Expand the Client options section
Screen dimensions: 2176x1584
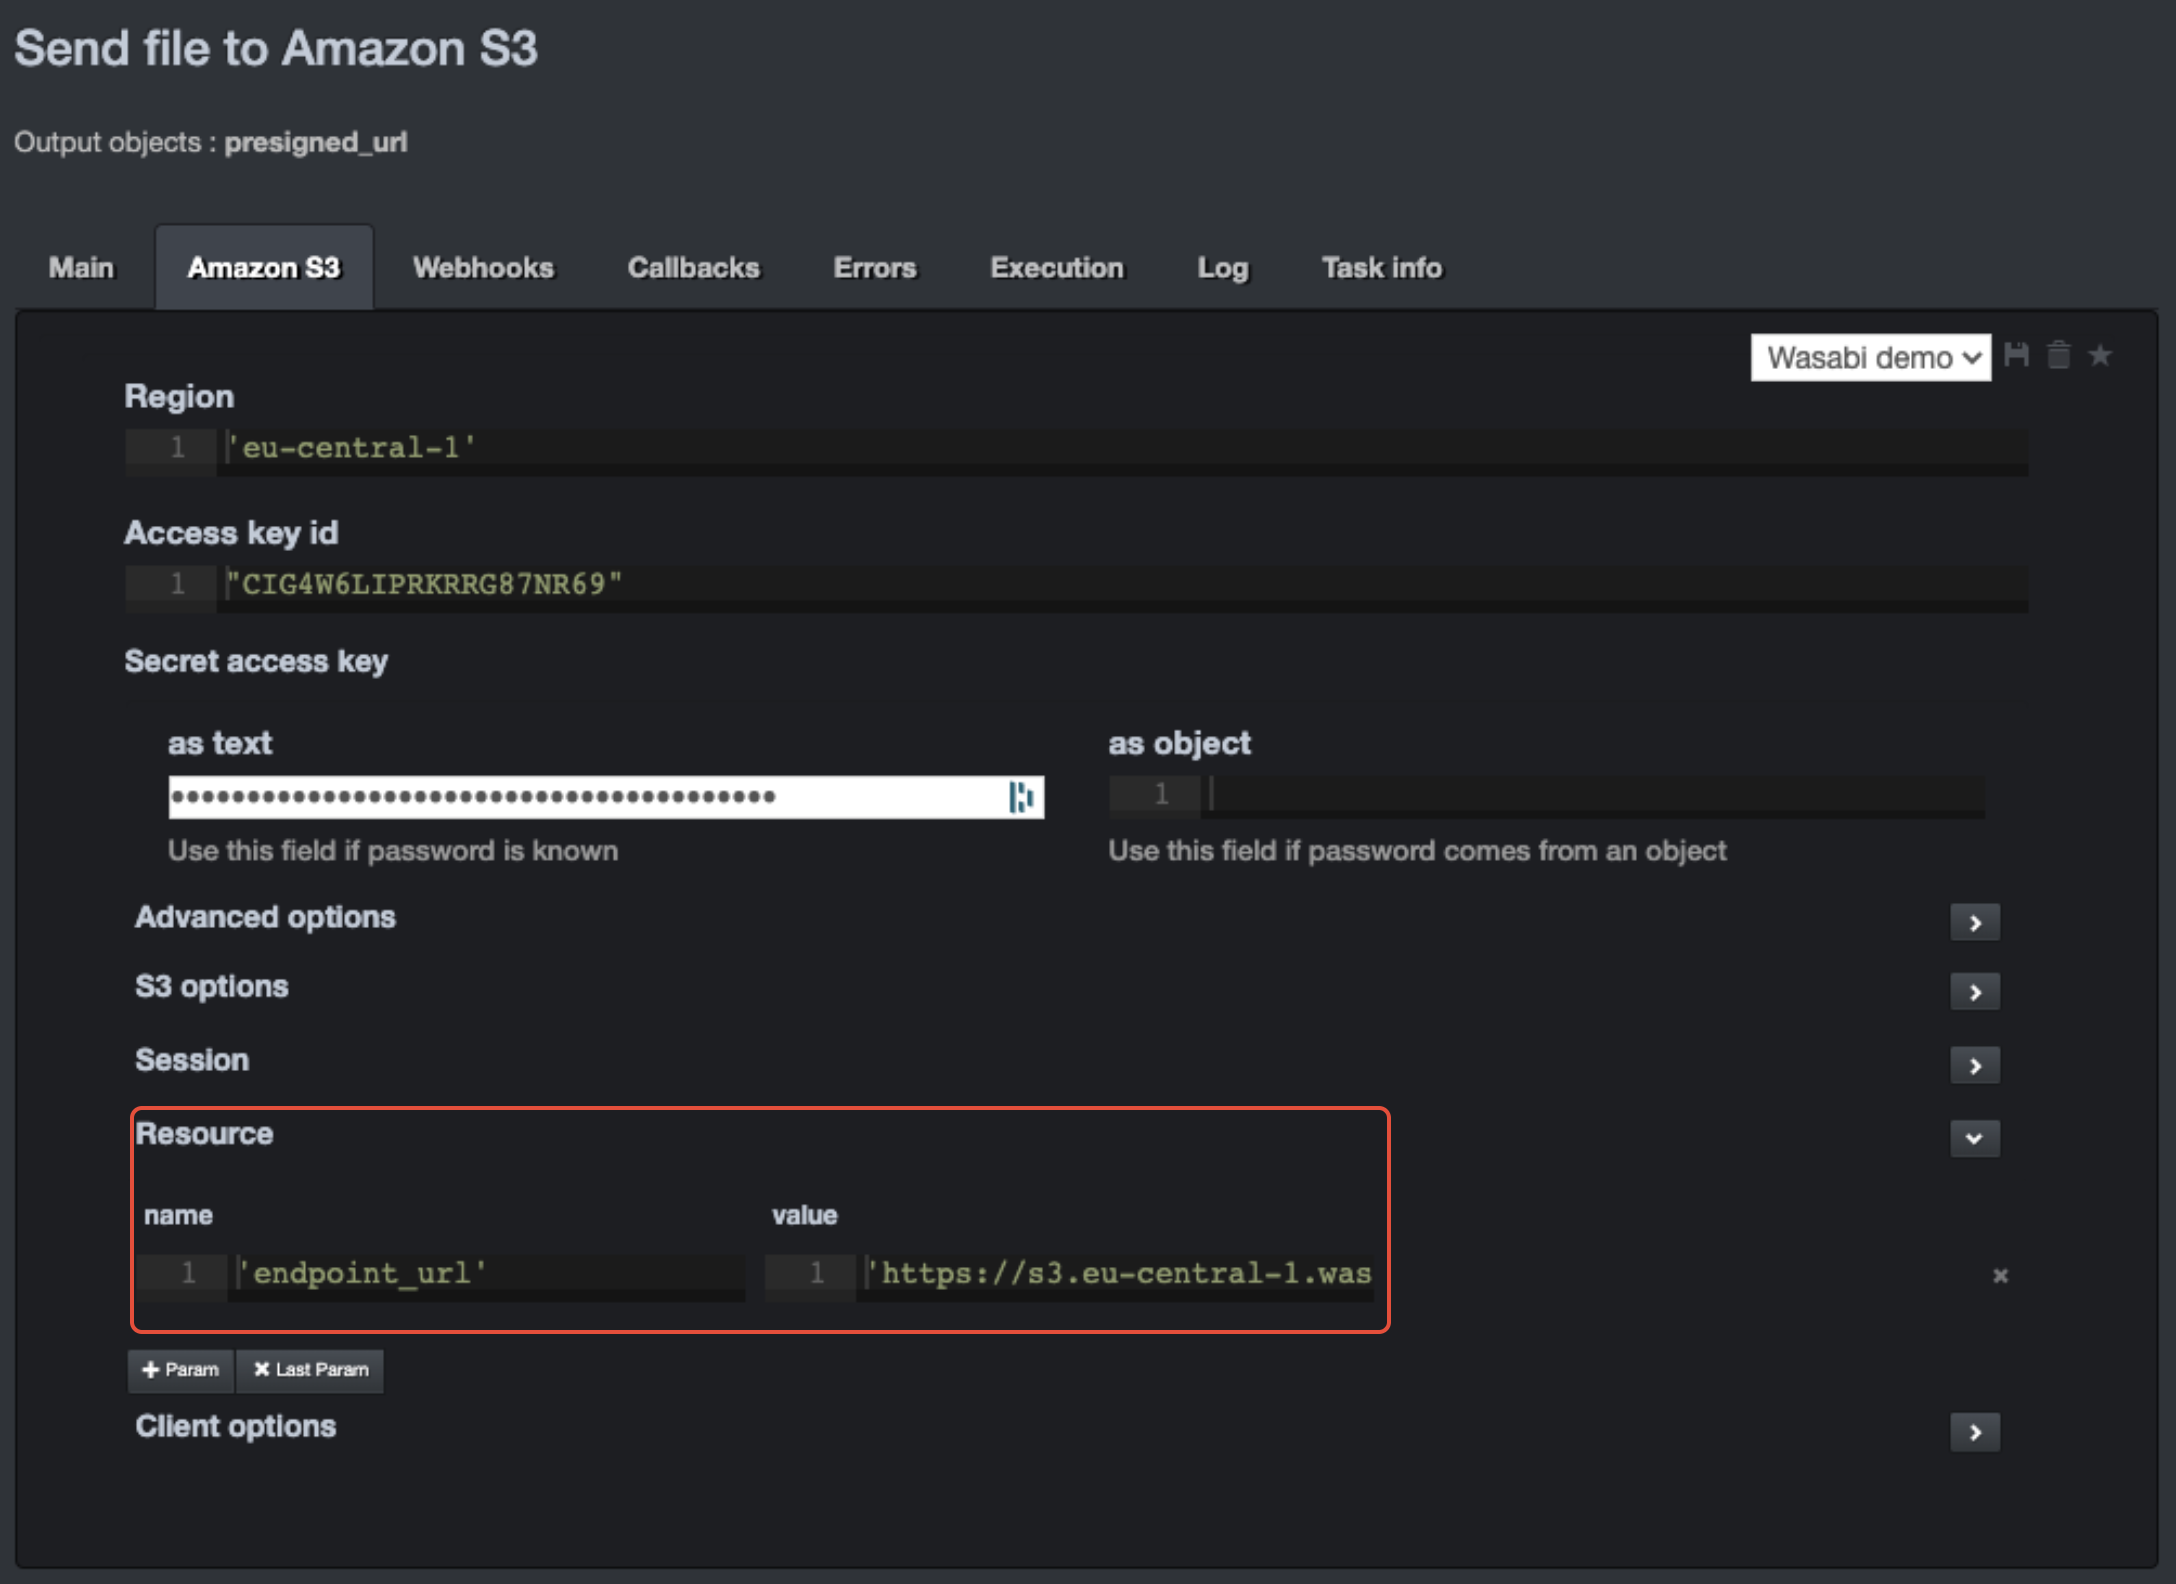pyautogui.click(x=1974, y=1432)
